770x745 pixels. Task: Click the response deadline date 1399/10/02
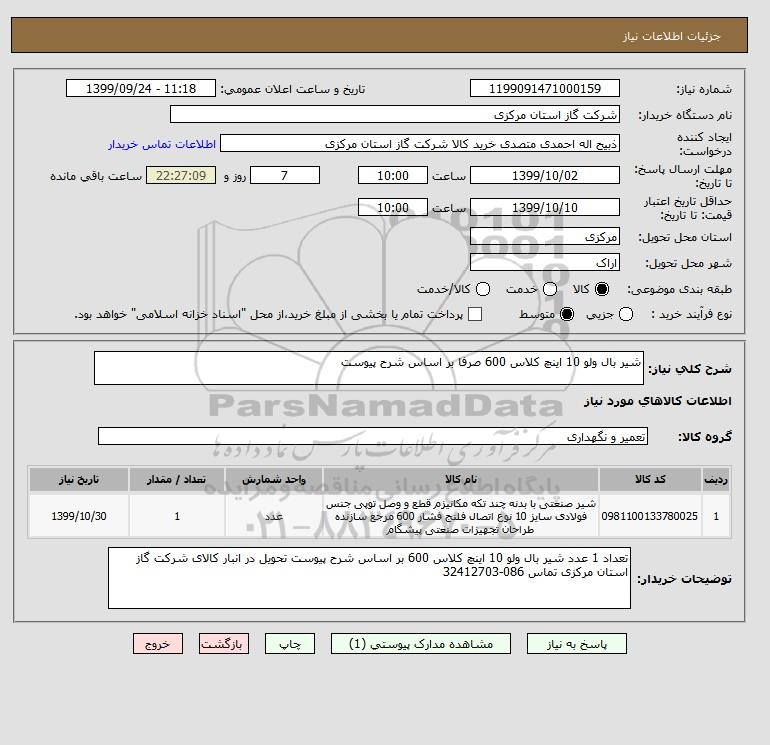click(x=545, y=175)
